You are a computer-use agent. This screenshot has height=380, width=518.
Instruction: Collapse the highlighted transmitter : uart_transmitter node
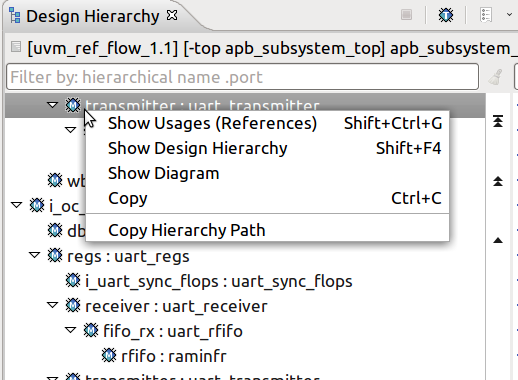tap(52, 105)
